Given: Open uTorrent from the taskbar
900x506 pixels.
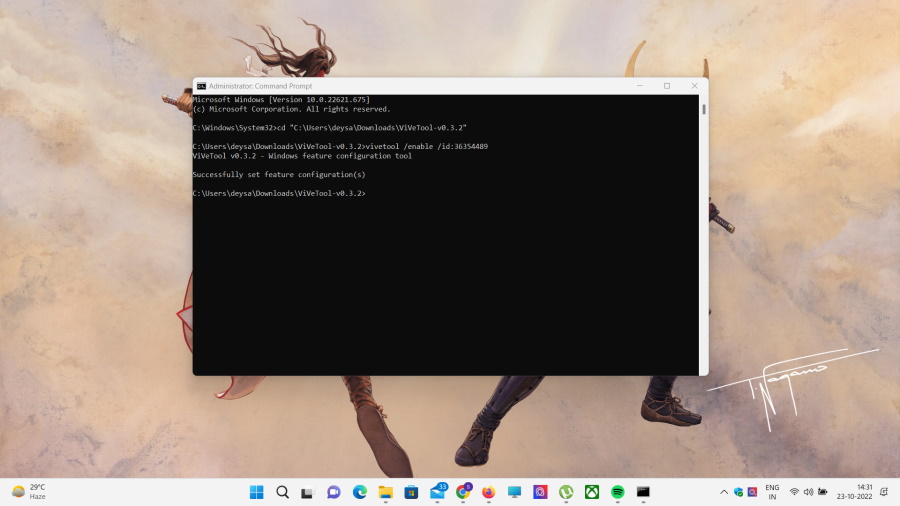Looking at the screenshot, I should point(566,492).
